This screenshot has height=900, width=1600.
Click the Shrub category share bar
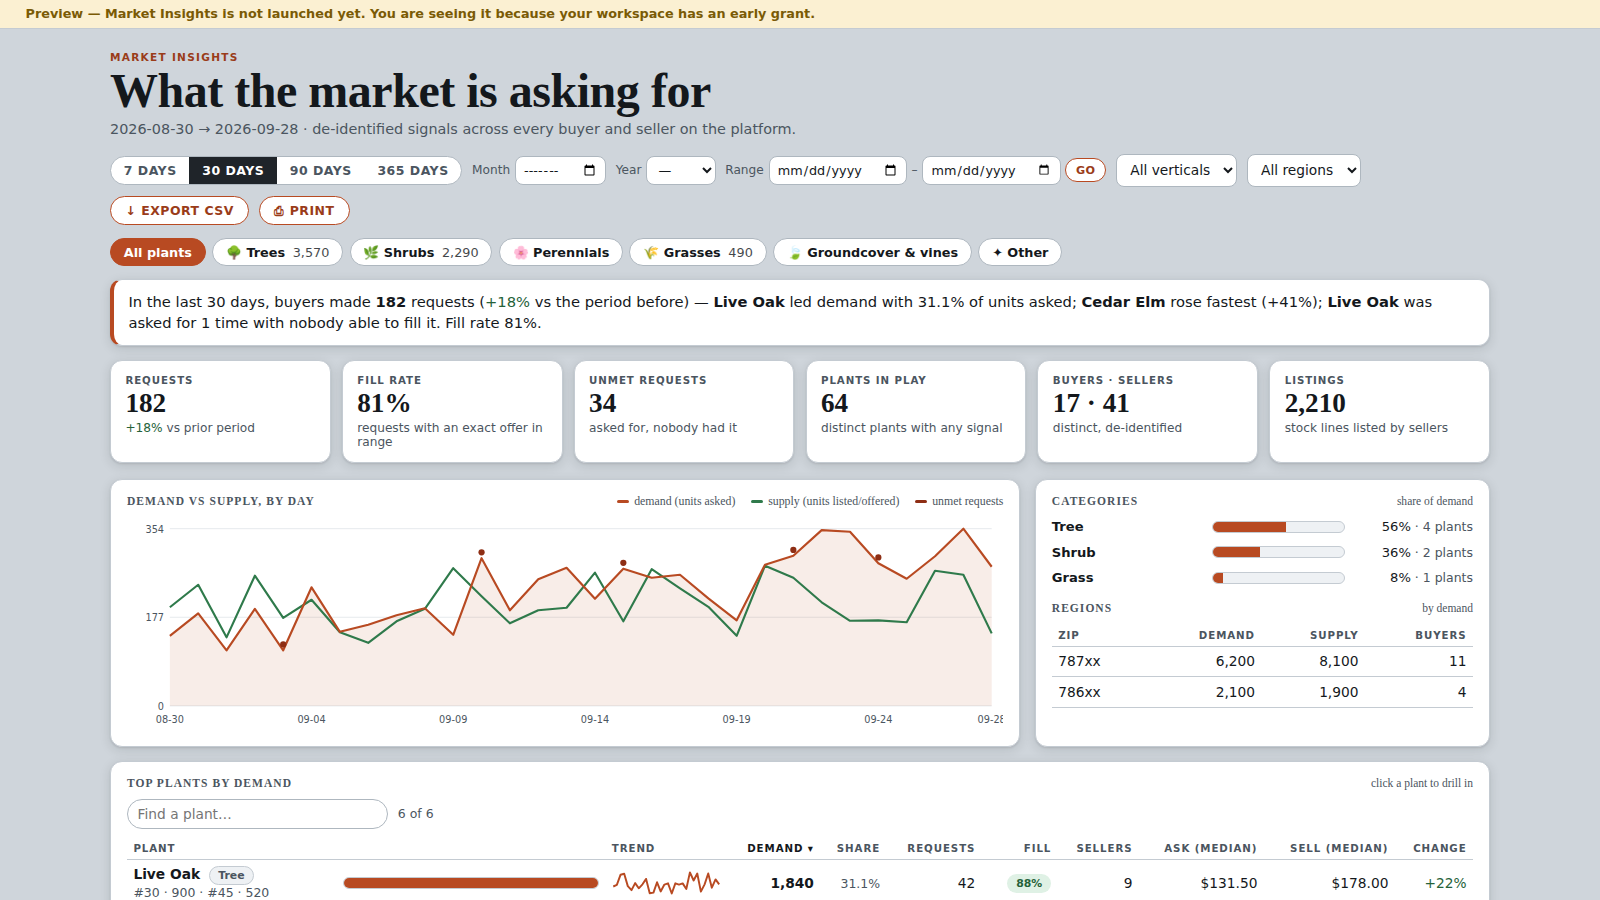coord(1278,552)
